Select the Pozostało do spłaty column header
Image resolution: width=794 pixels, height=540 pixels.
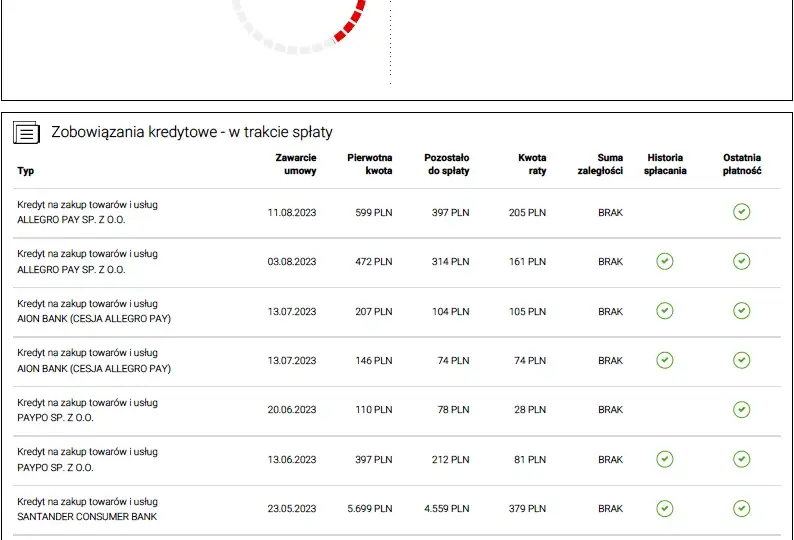[x=447, y=164]
